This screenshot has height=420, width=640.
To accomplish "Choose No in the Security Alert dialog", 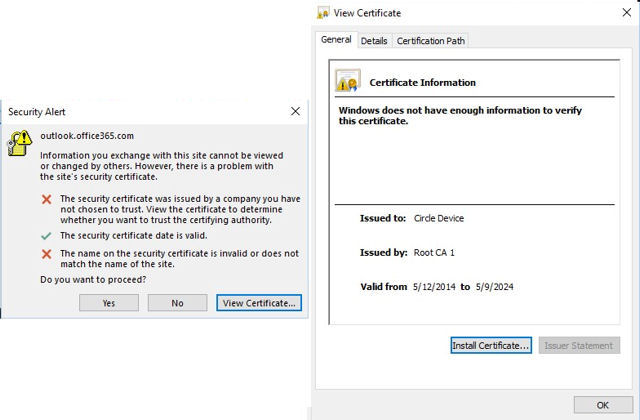I will pyautogui.click(x=177, y=303).
